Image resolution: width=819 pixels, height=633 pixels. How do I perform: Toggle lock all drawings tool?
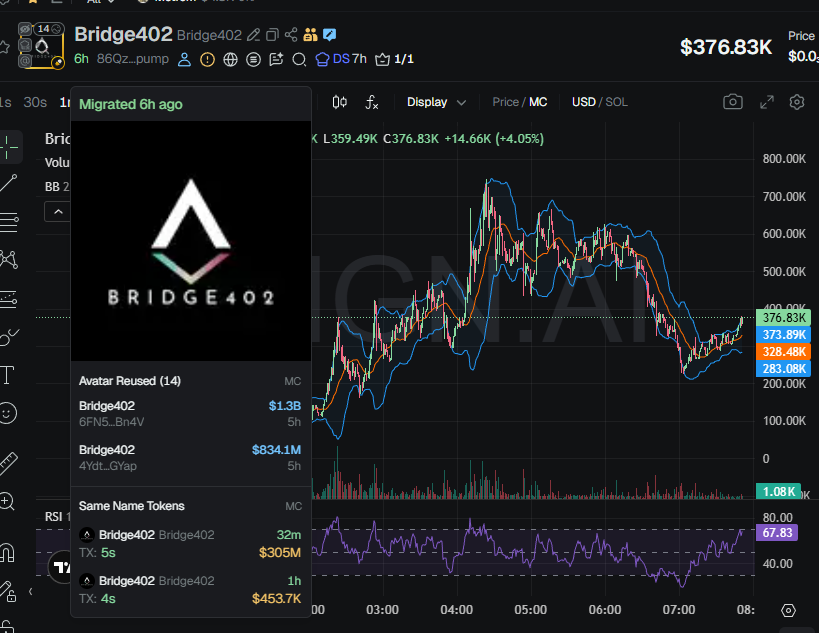coord(8,592)
